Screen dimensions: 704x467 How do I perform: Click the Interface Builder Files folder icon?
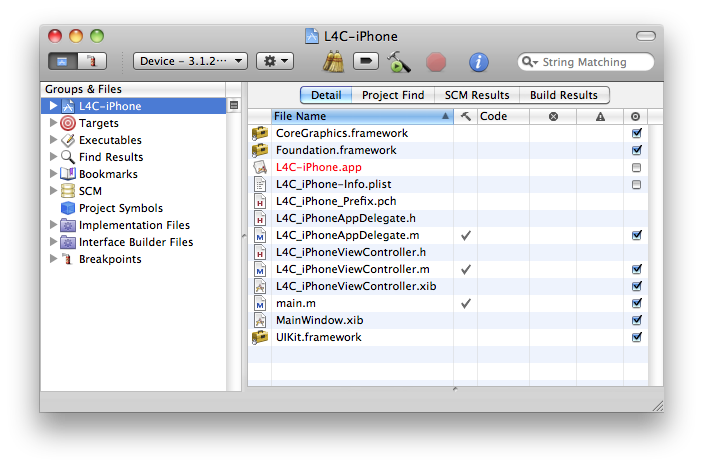68,242
